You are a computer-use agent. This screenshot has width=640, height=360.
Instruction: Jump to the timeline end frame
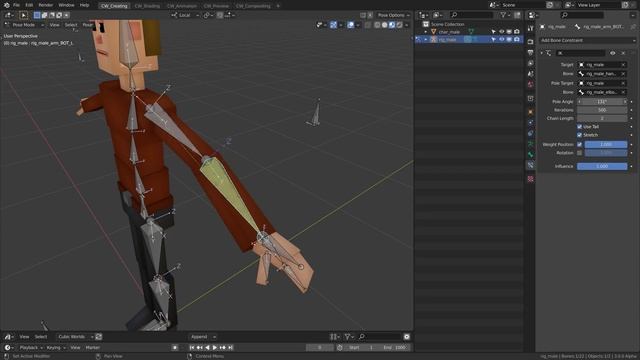pos(230,348)
